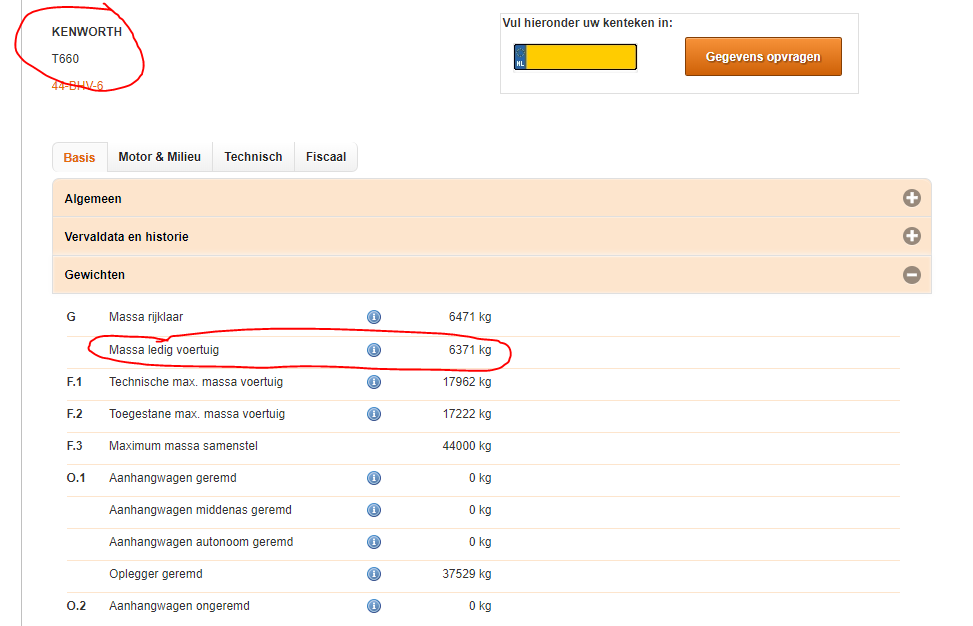Collapse the Gewichten section

coord(911,274)
